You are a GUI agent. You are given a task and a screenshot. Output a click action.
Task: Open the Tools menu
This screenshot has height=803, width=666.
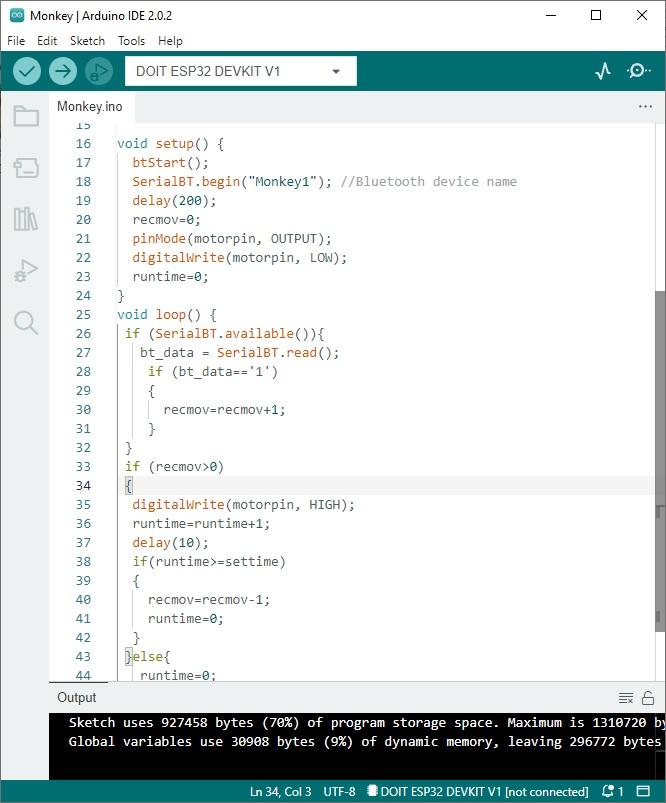click(132, 41)
